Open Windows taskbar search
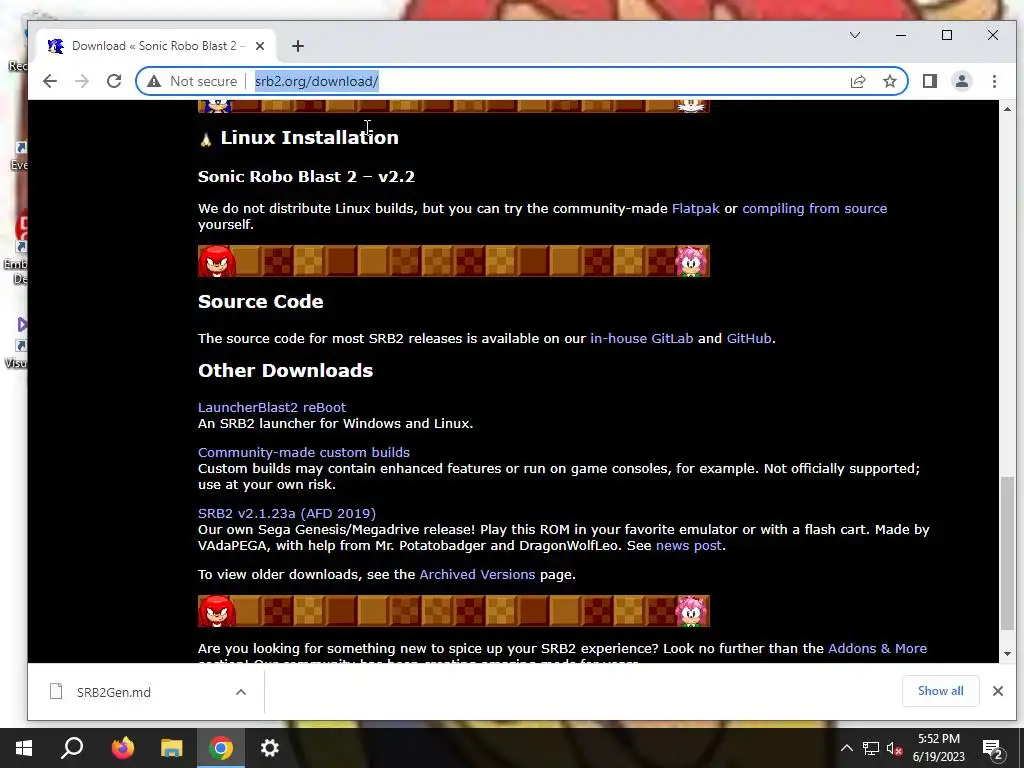Screen dimensions: 1024x768 pos(72,748)
